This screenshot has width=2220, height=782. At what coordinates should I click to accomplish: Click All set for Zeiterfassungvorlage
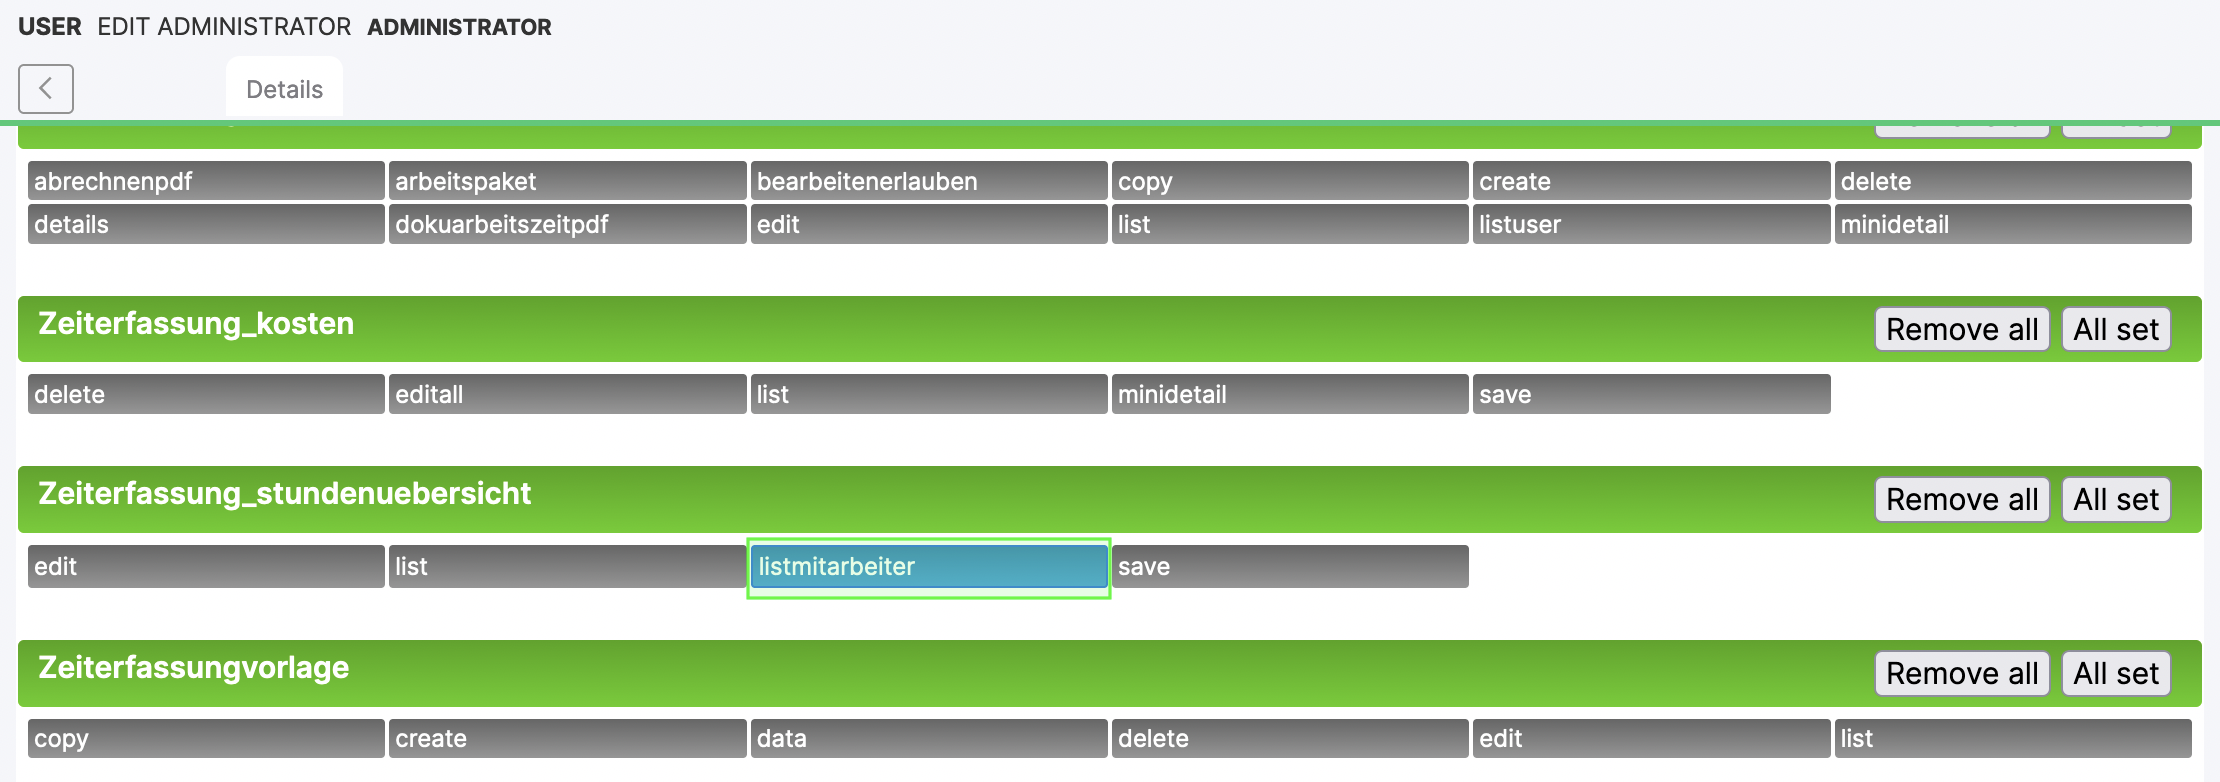coord(2115,673)
